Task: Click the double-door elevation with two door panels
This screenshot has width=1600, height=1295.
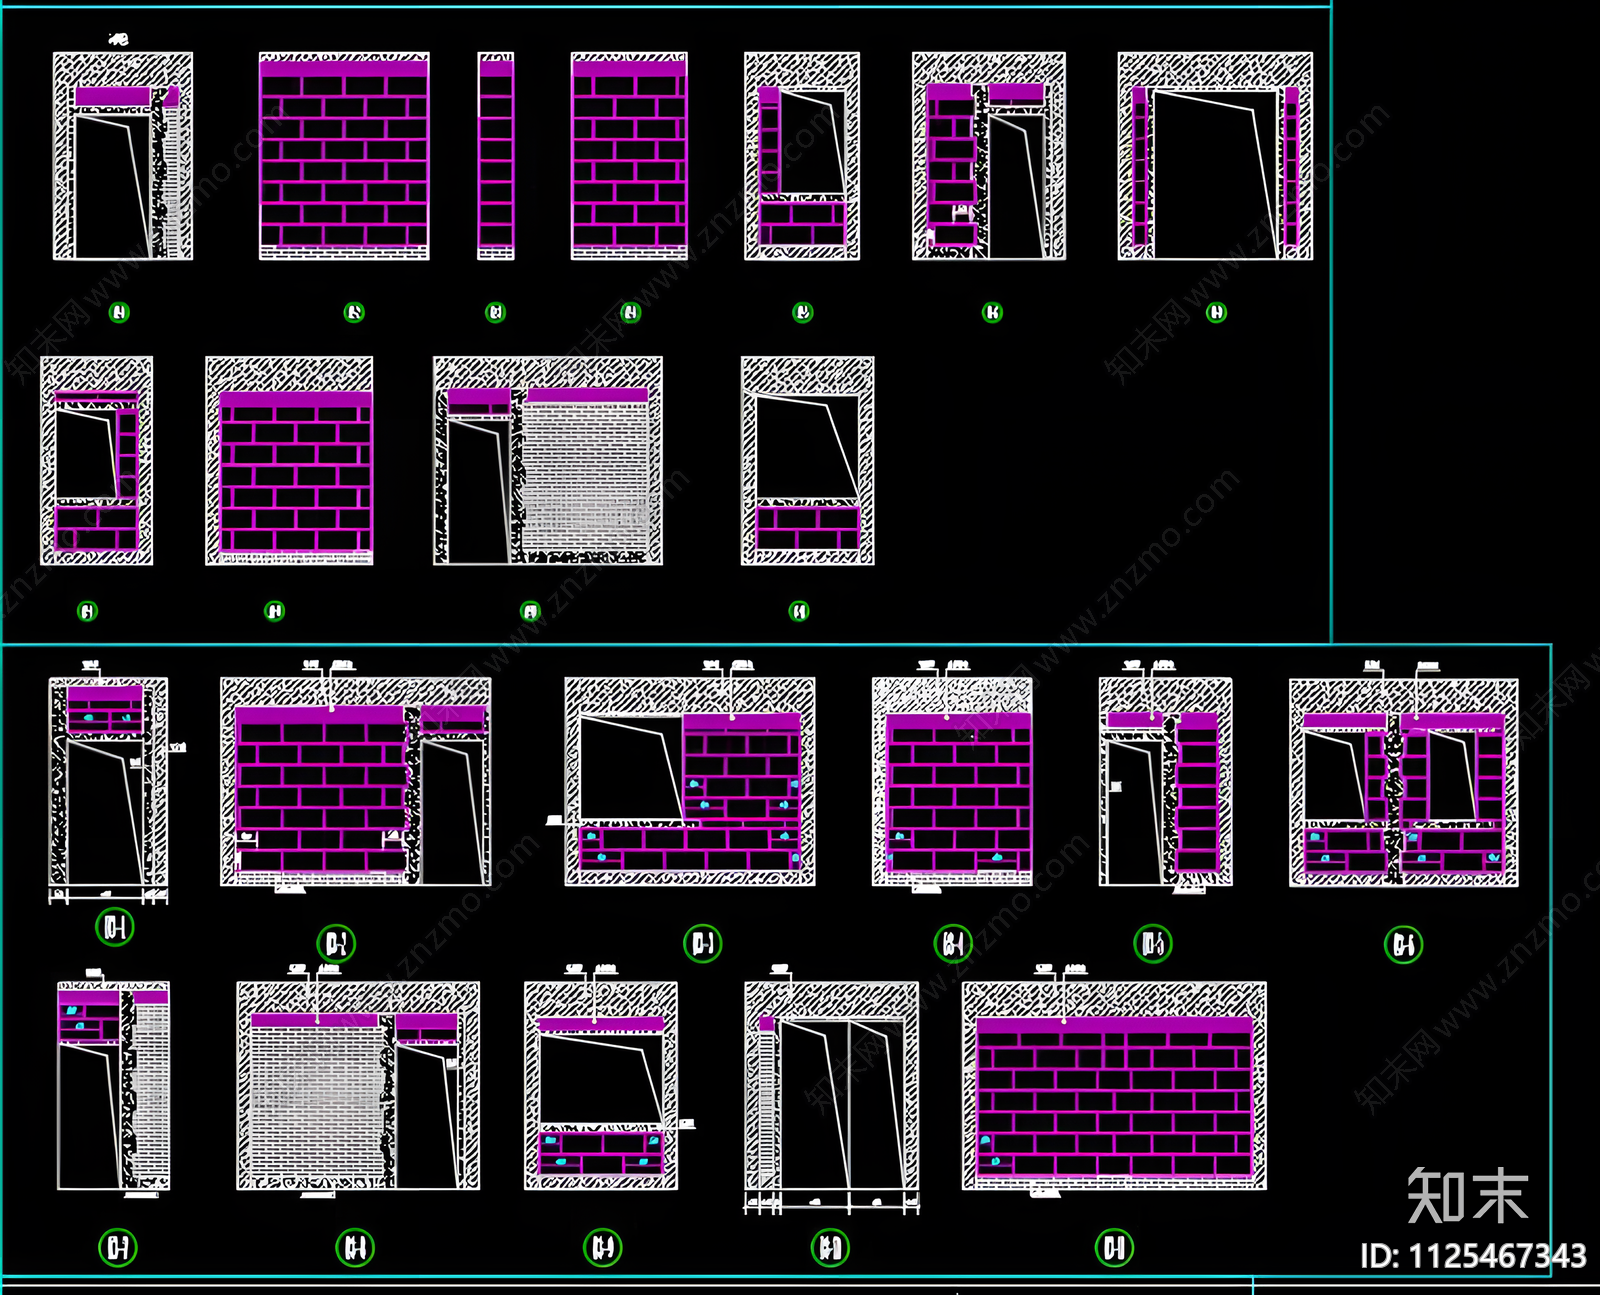Action: (x=832, y=1087)
